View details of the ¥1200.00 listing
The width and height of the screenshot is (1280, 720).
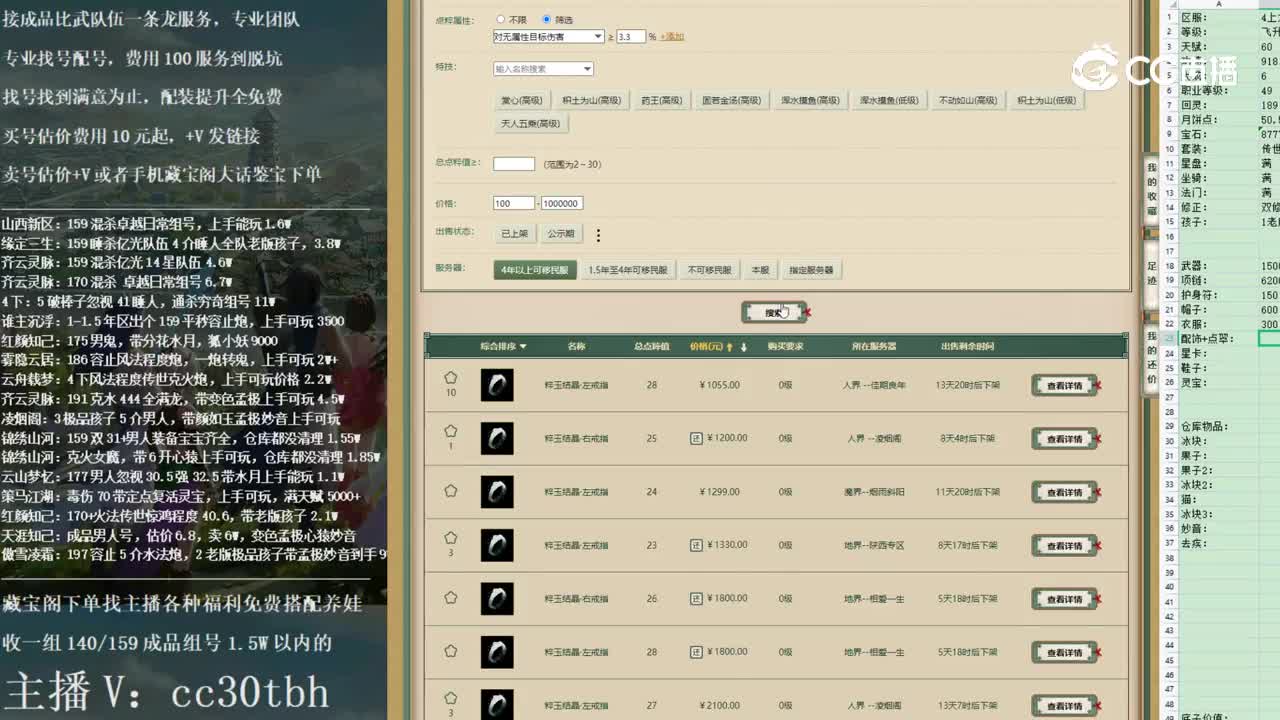(x=1064, y=439)
